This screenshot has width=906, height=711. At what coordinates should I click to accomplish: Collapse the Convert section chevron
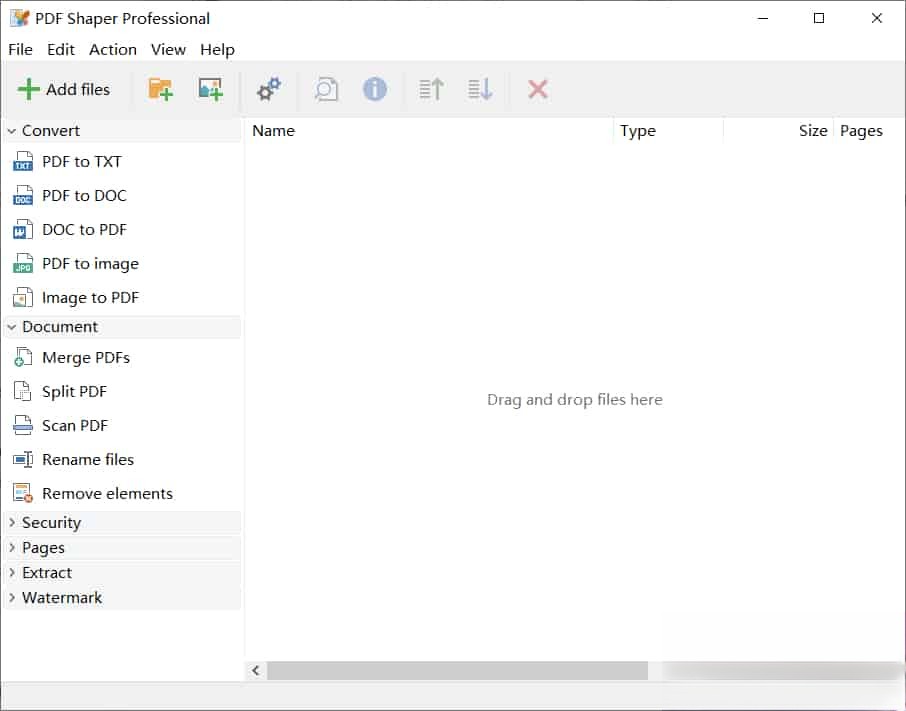pos(12,131)
